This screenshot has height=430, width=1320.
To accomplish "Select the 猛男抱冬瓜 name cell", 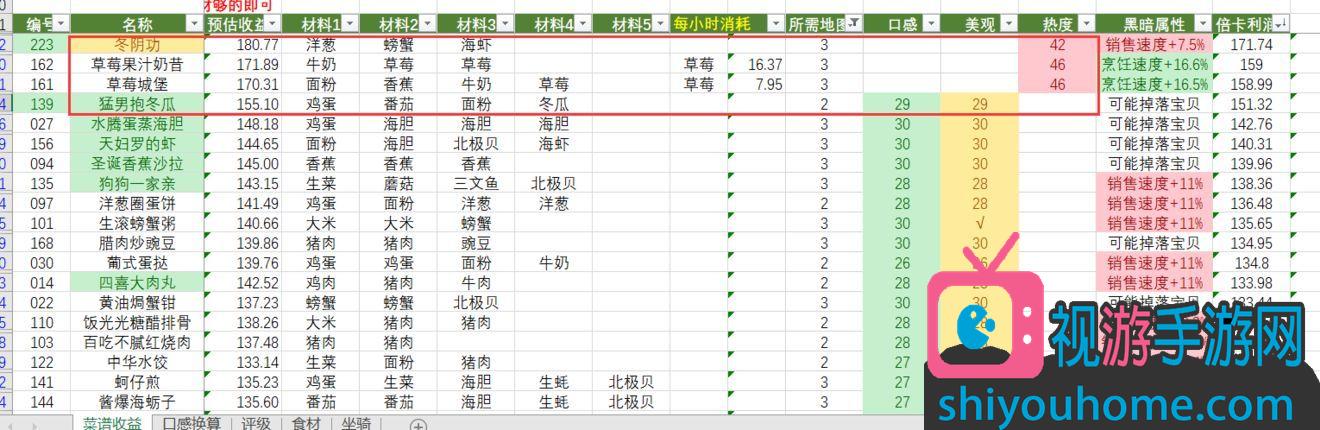I will coord(137,104).
